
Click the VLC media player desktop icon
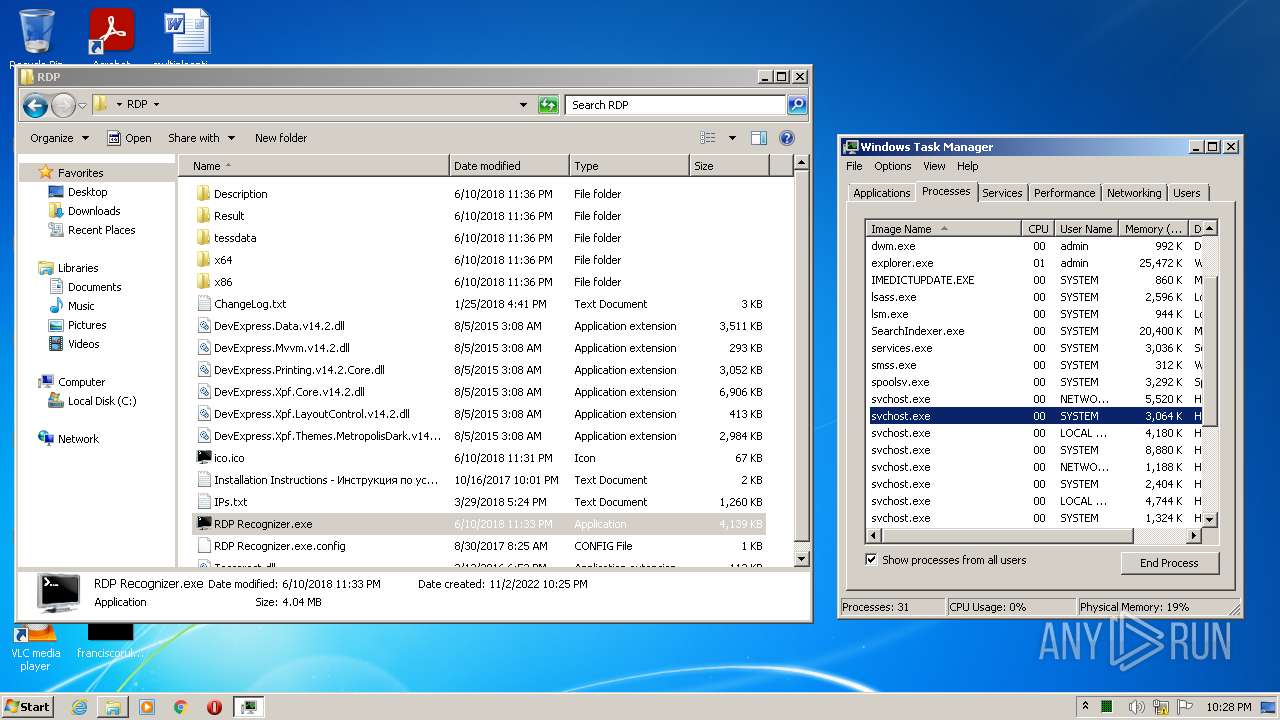tap(36, 647)
